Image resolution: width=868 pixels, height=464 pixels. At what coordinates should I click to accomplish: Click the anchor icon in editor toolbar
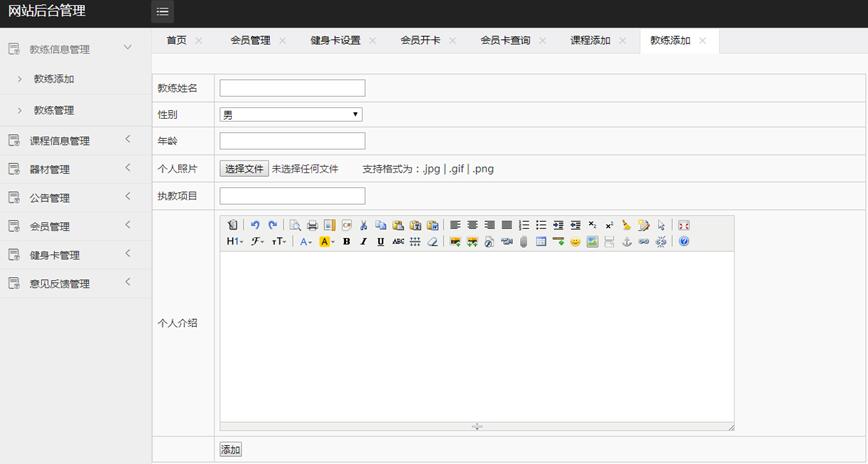627,242
